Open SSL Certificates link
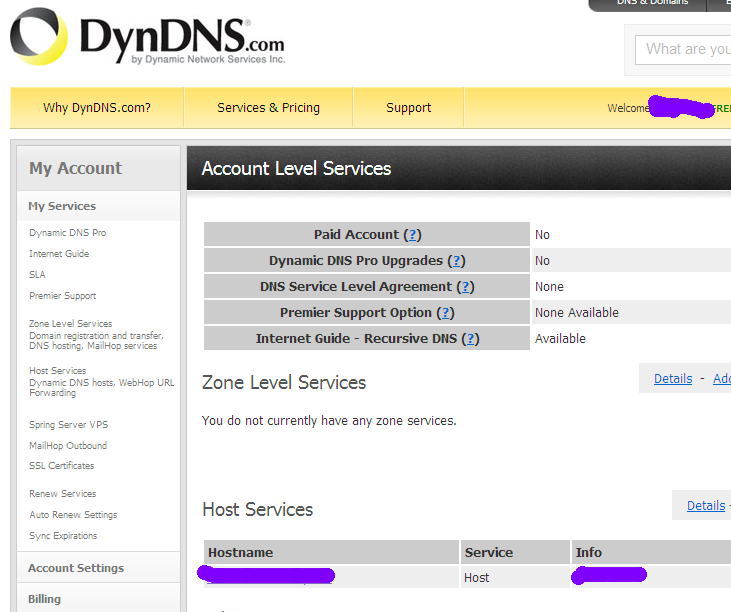Viewport: 731px width, 612px height. point(62,466)
